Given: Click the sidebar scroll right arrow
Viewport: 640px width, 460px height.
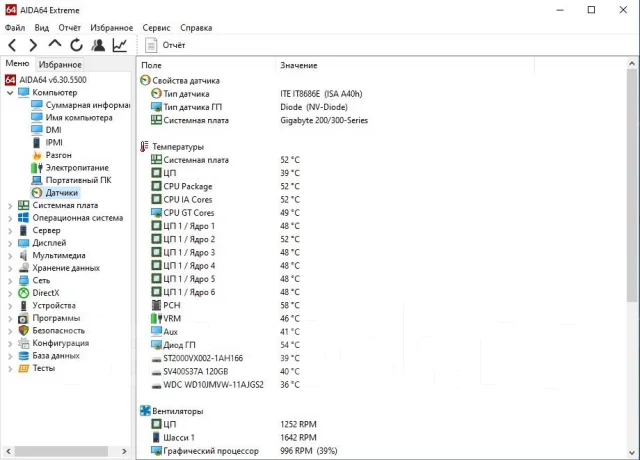Looking at the screenshot, I should [x=124, y=451].
